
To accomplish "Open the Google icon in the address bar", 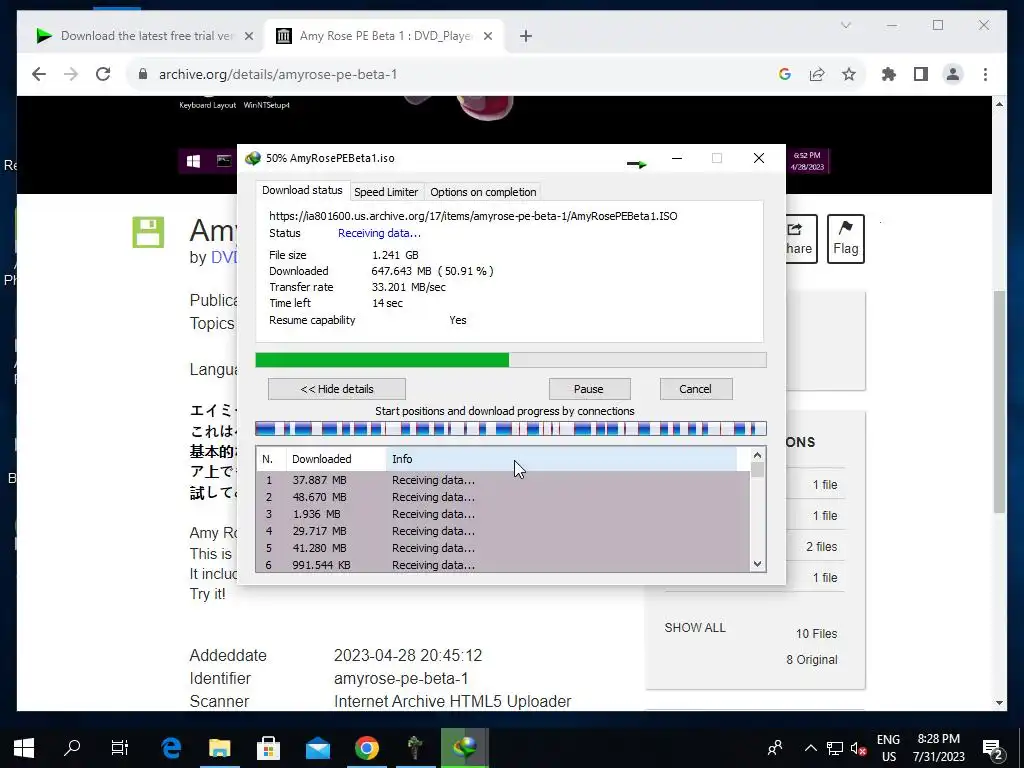I will pos(785,74).
